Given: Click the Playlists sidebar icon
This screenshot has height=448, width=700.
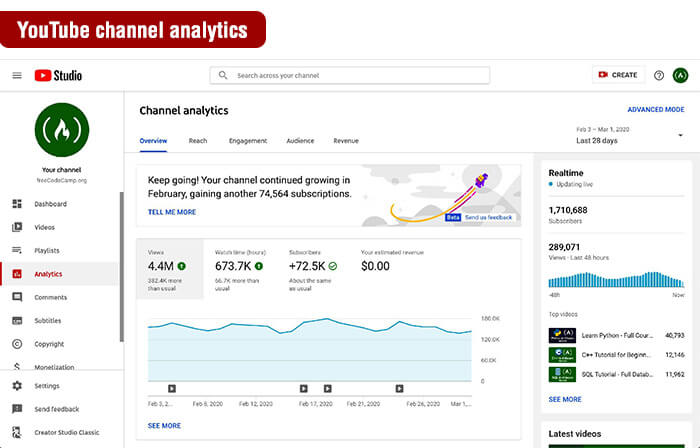Looking at the screenshot, I should click(x=17, y=250).
